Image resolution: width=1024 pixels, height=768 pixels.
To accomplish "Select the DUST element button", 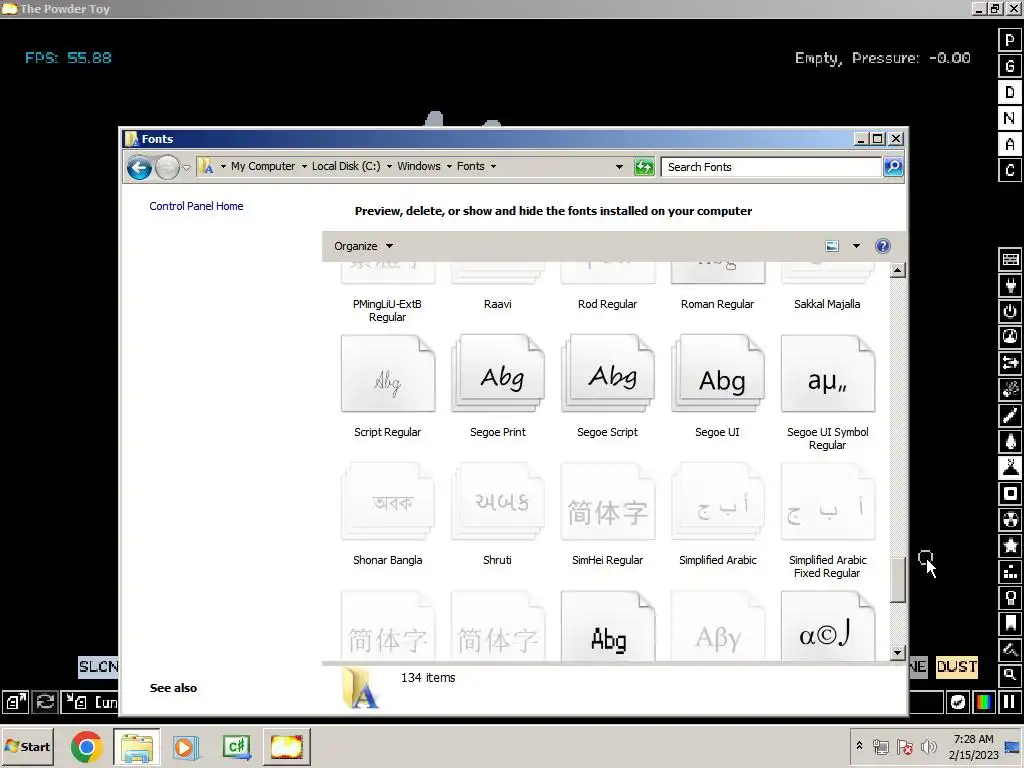I will click(957, 667).
